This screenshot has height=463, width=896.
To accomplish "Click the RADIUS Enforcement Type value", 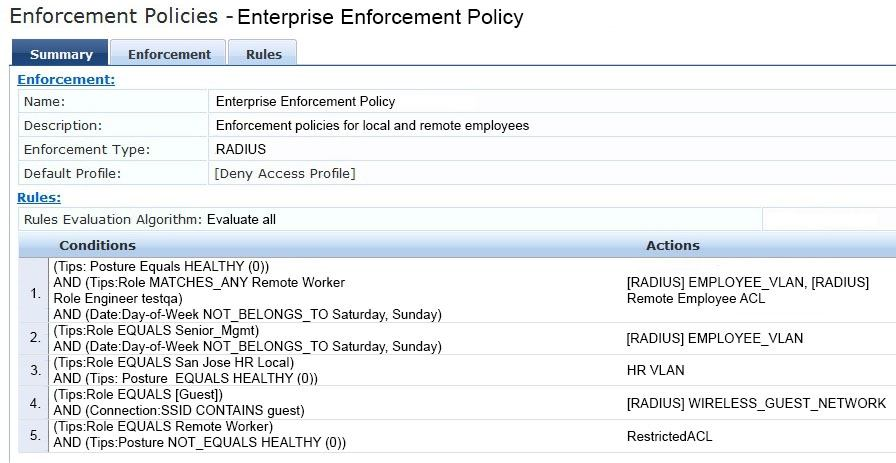I will coord(240,150).
